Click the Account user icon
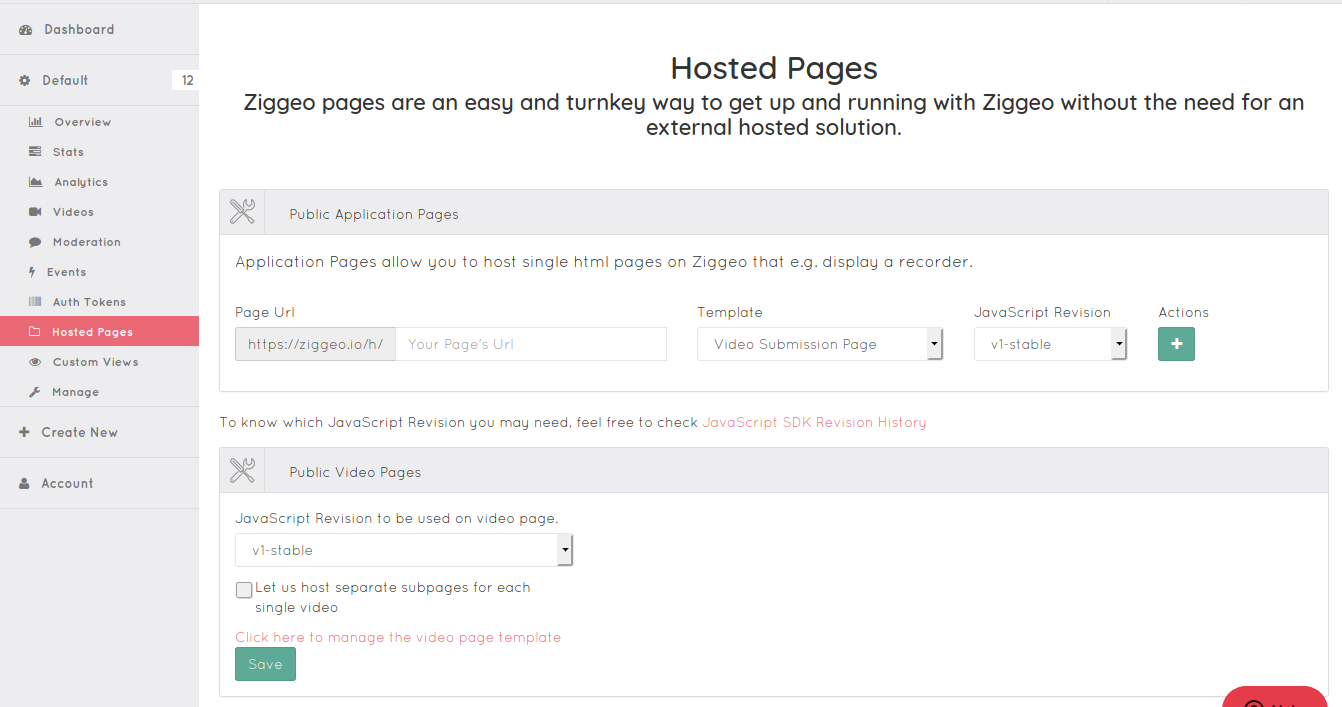The height and width of the screenshot is (707, 1342). point(25,484)
